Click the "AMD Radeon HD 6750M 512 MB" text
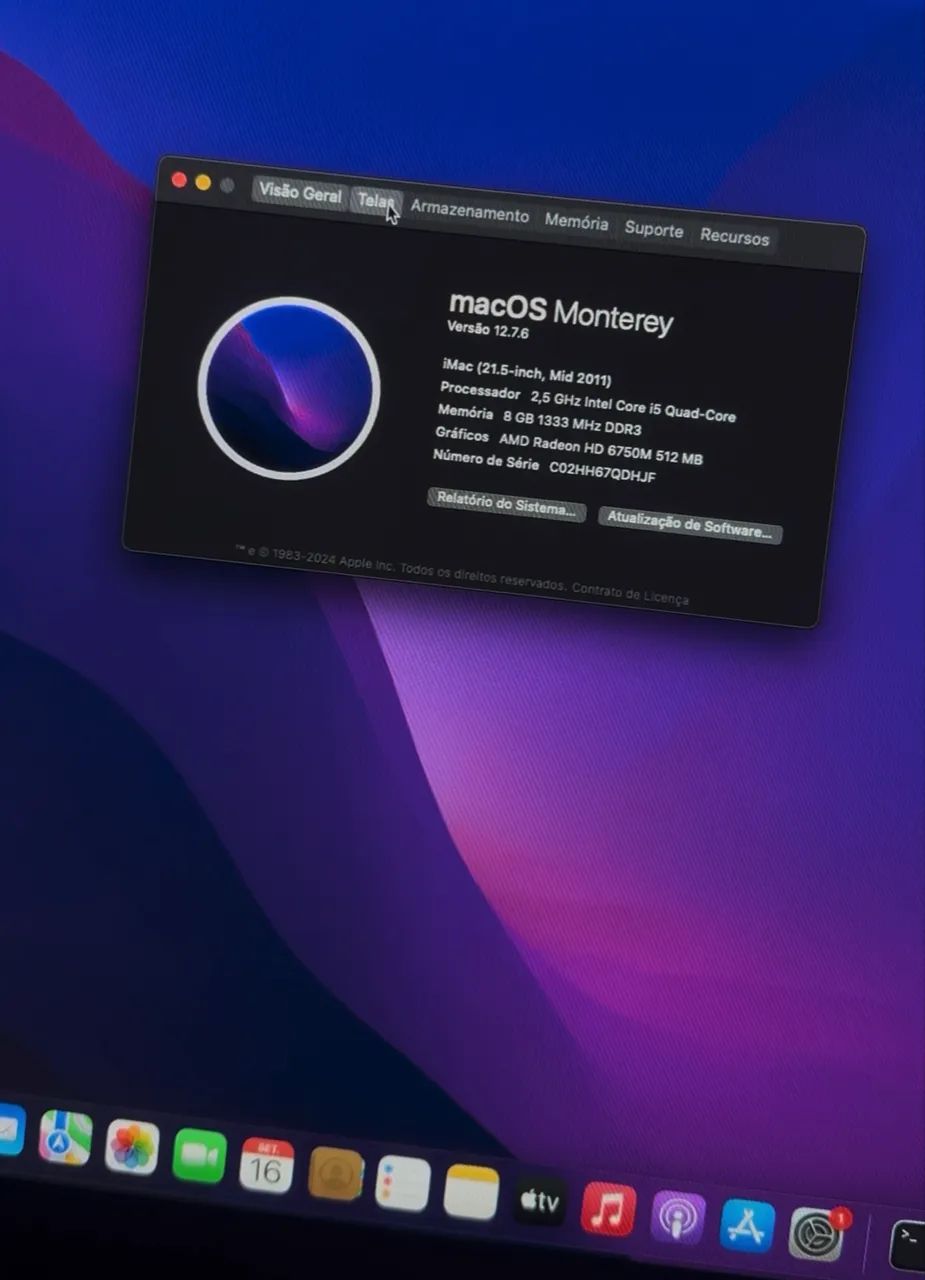This screenshot has width=925, height=1280. (600, 449)
